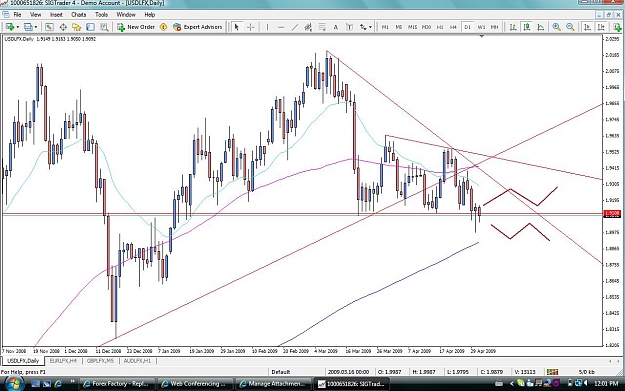Select the text label 'T' tool
The image size is (625, 391).
[349, 27]
